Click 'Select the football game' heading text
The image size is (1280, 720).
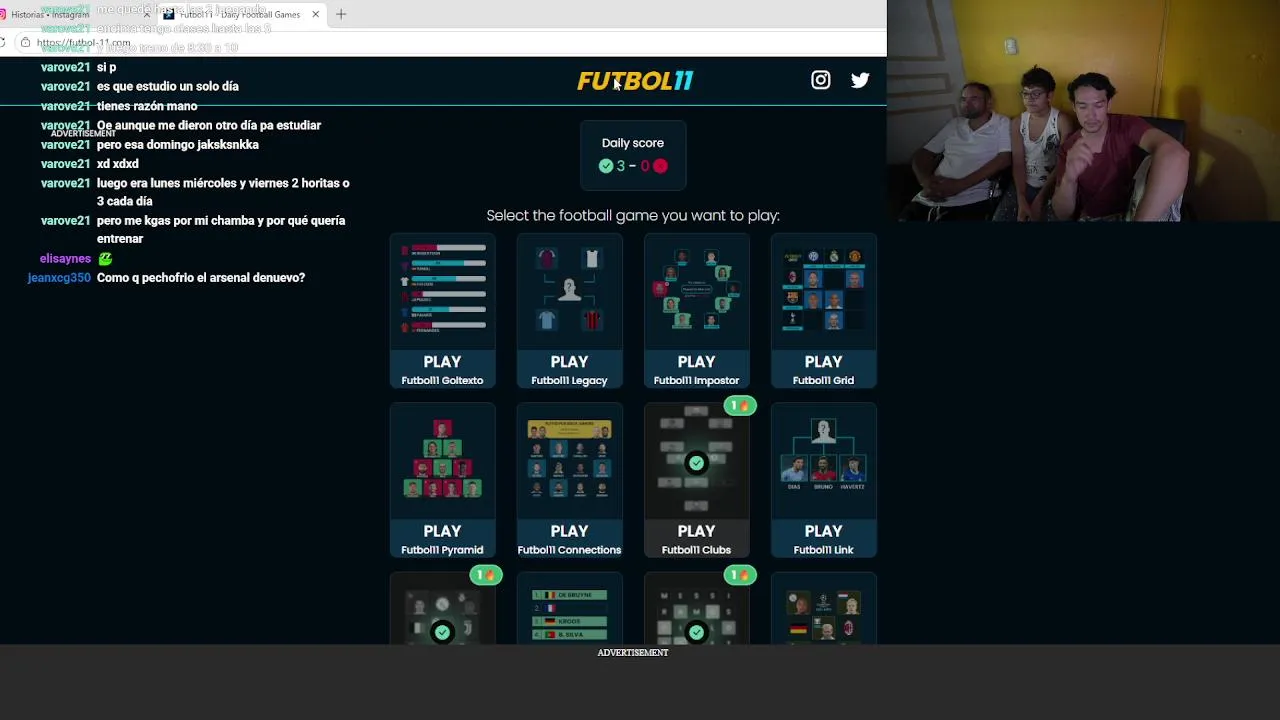[633, 215]
